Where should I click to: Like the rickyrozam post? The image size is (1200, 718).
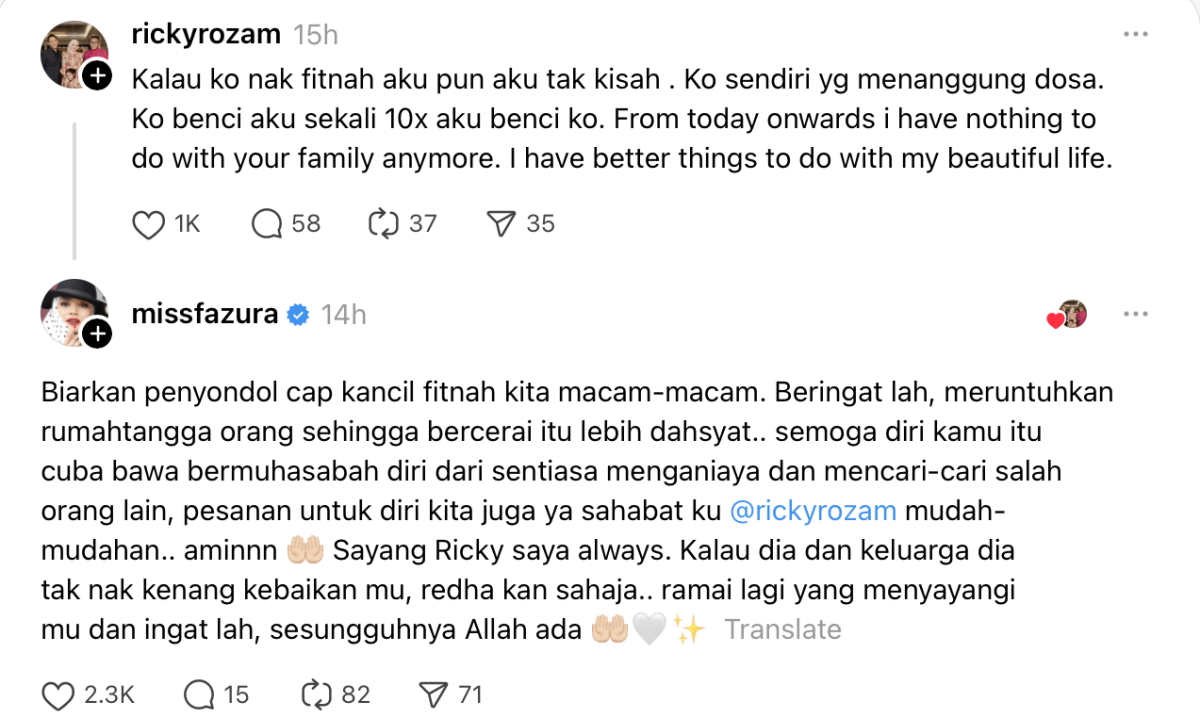coord(148,224)
